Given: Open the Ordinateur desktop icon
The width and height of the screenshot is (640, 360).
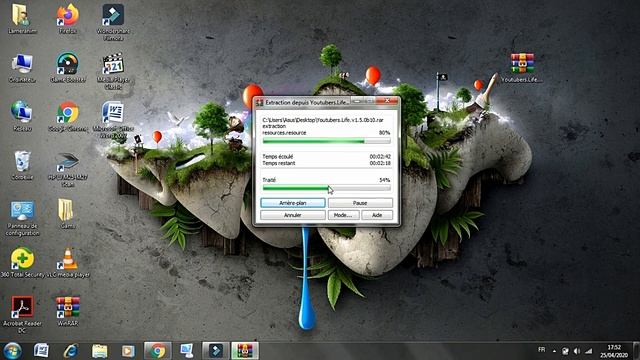Looking at the screenshot, I should tap(22, 68).
